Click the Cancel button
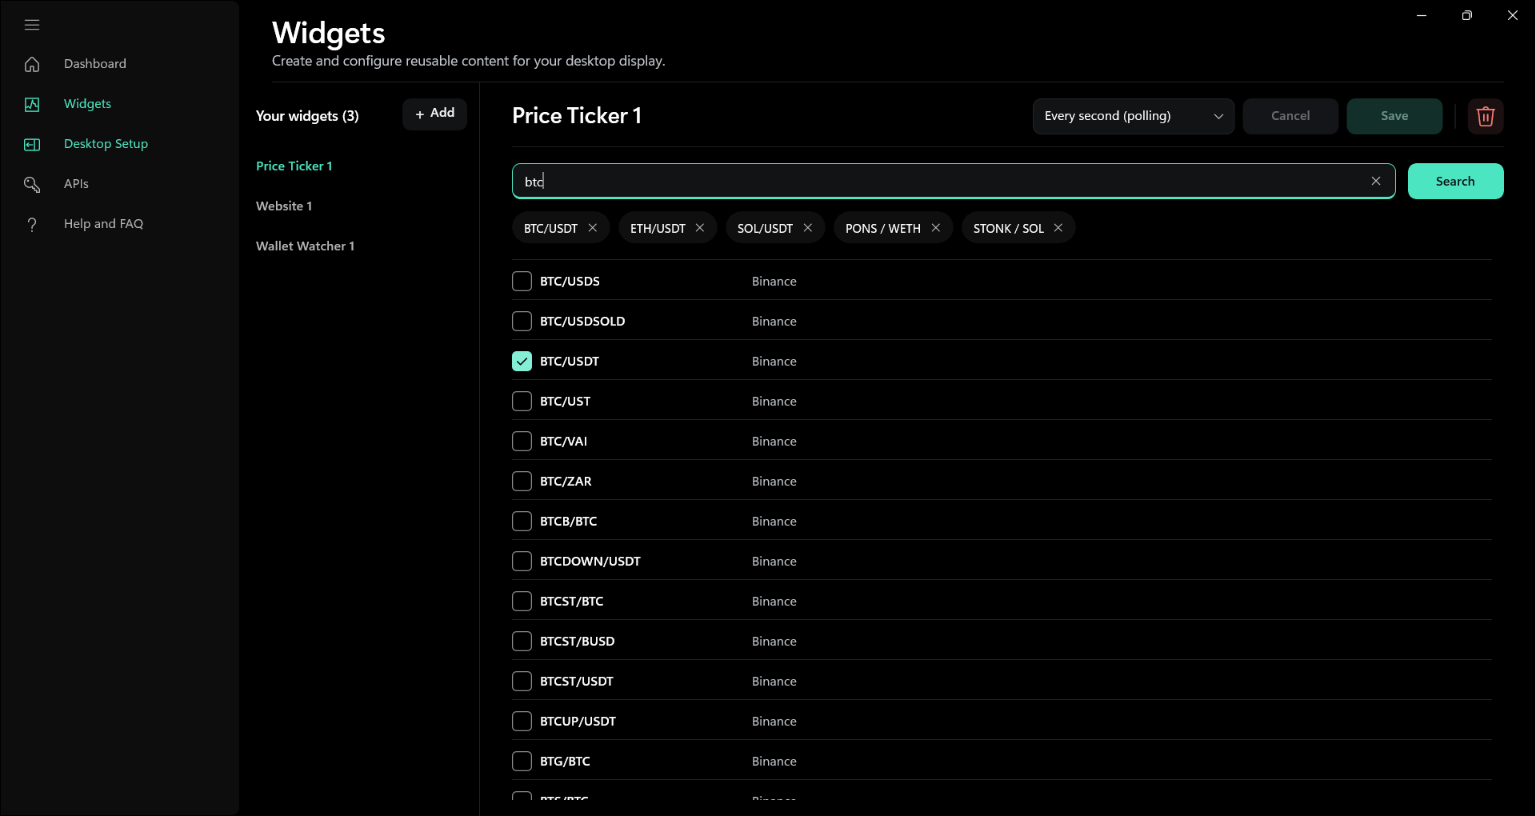The width and height of the screenshot is (1535, 816). pos(1290,116)
